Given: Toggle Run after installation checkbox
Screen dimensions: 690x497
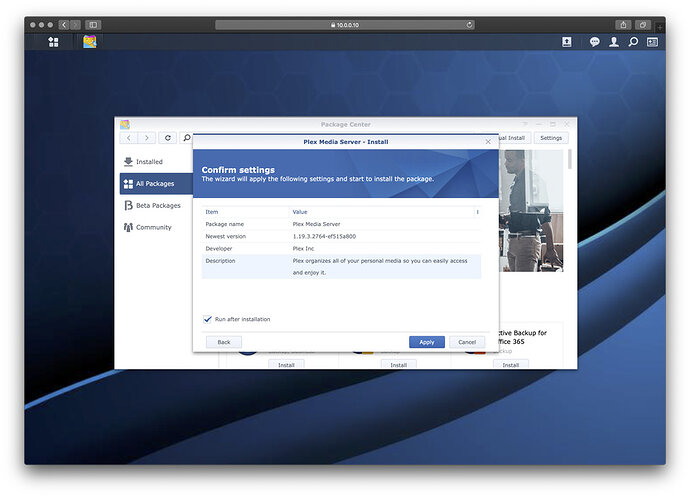Looking at the screenshot, I should click(x=207, y=319).
